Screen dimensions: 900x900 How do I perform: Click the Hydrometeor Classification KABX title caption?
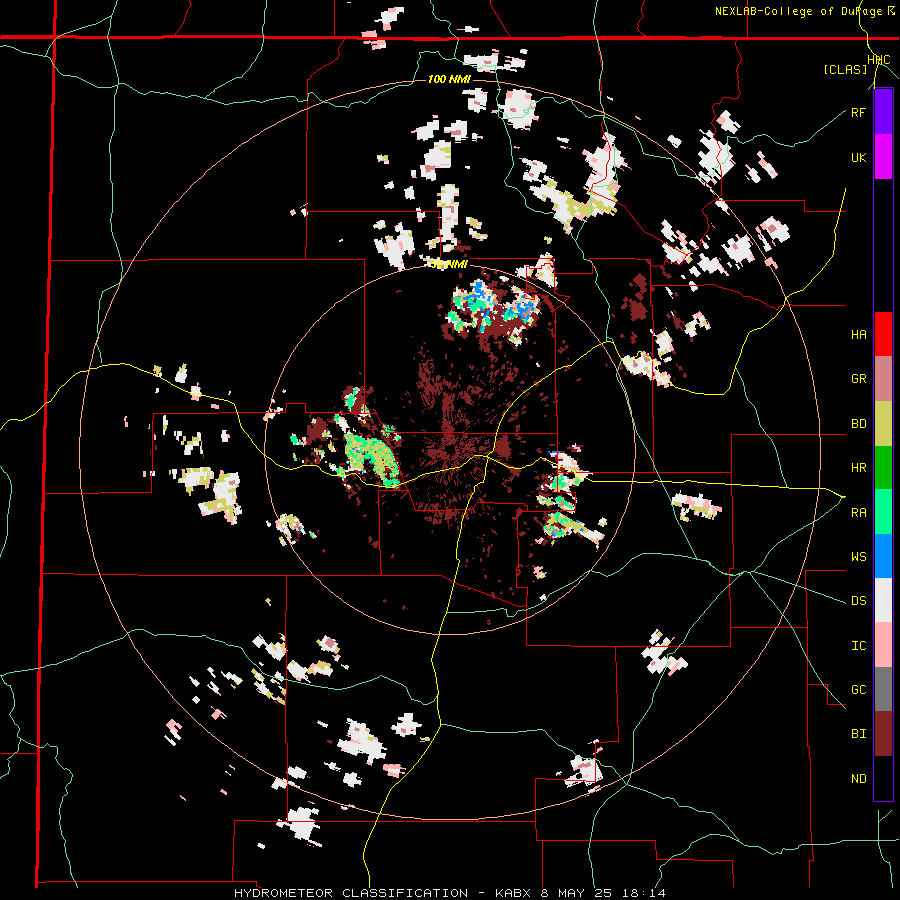click(450, 893)
